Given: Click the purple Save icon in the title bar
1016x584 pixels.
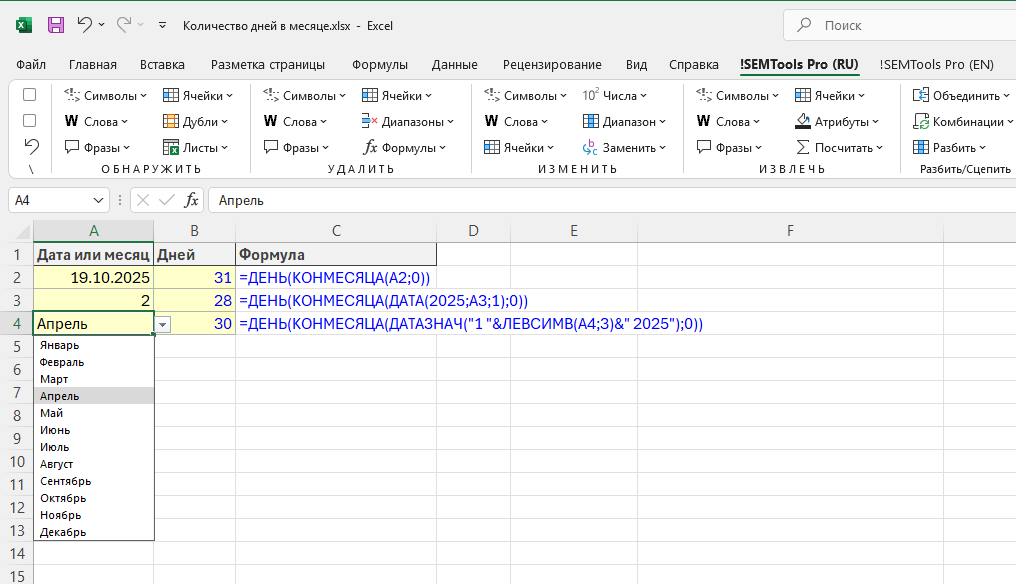Looking at the screenshot, I should tap(56, 25).
